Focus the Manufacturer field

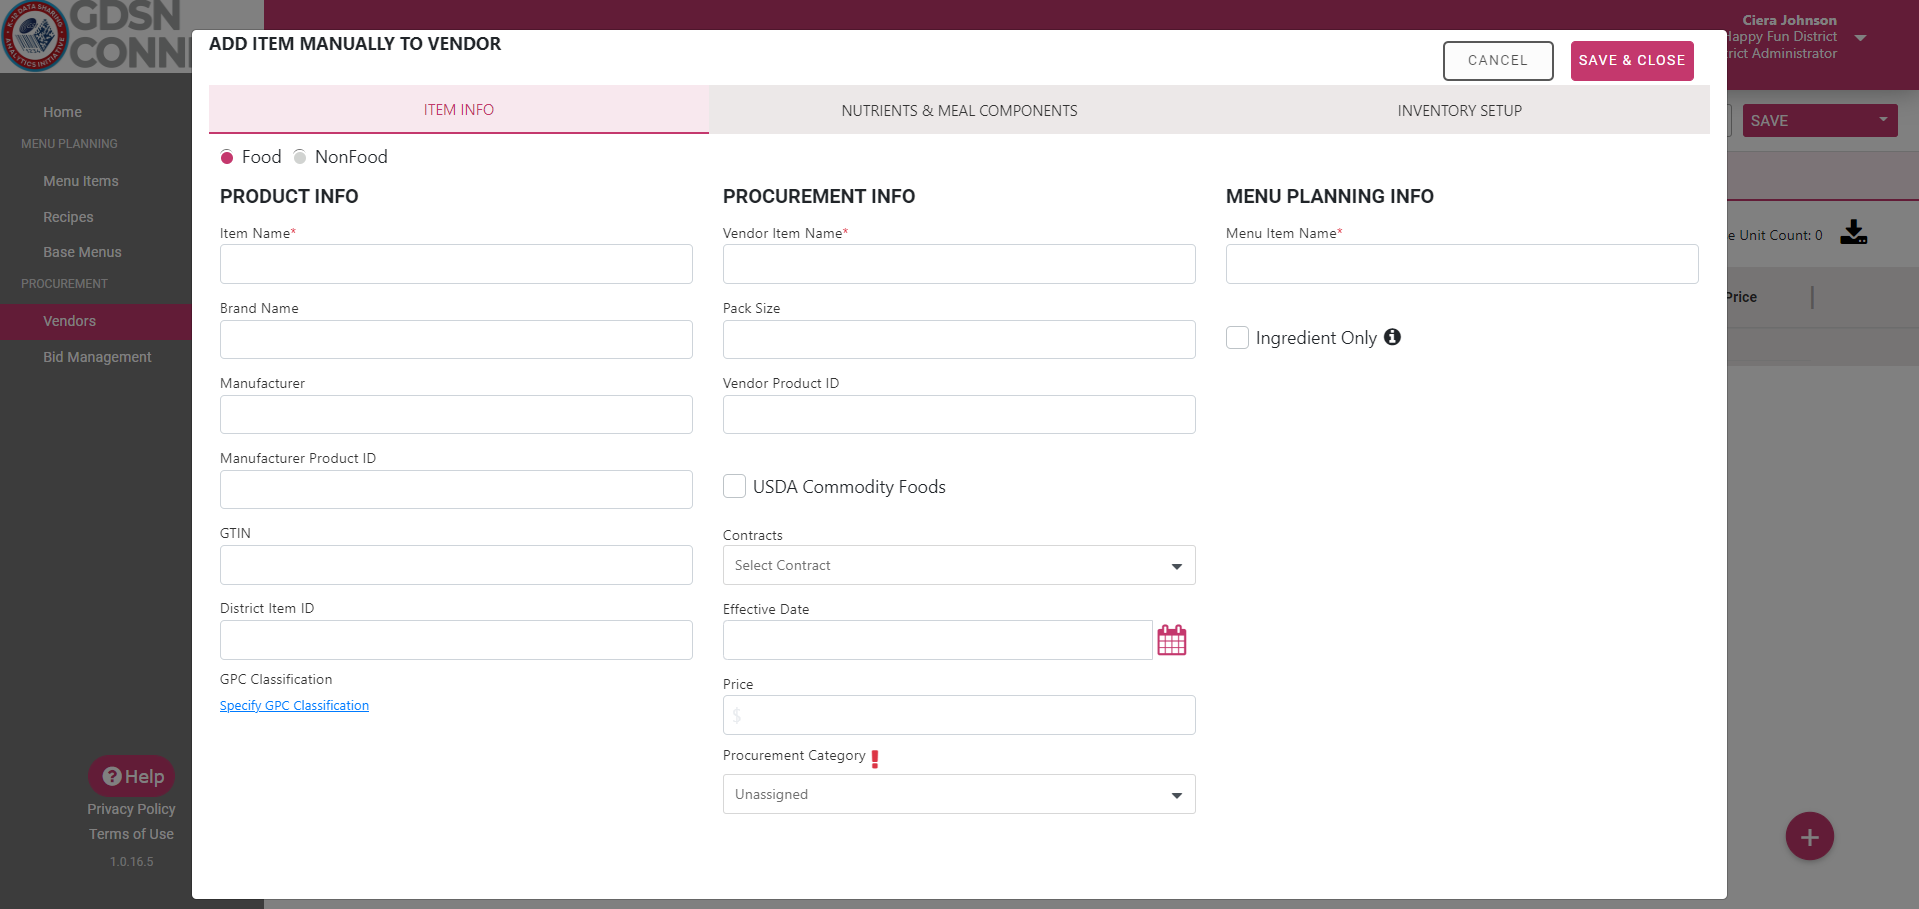(456, 414)
